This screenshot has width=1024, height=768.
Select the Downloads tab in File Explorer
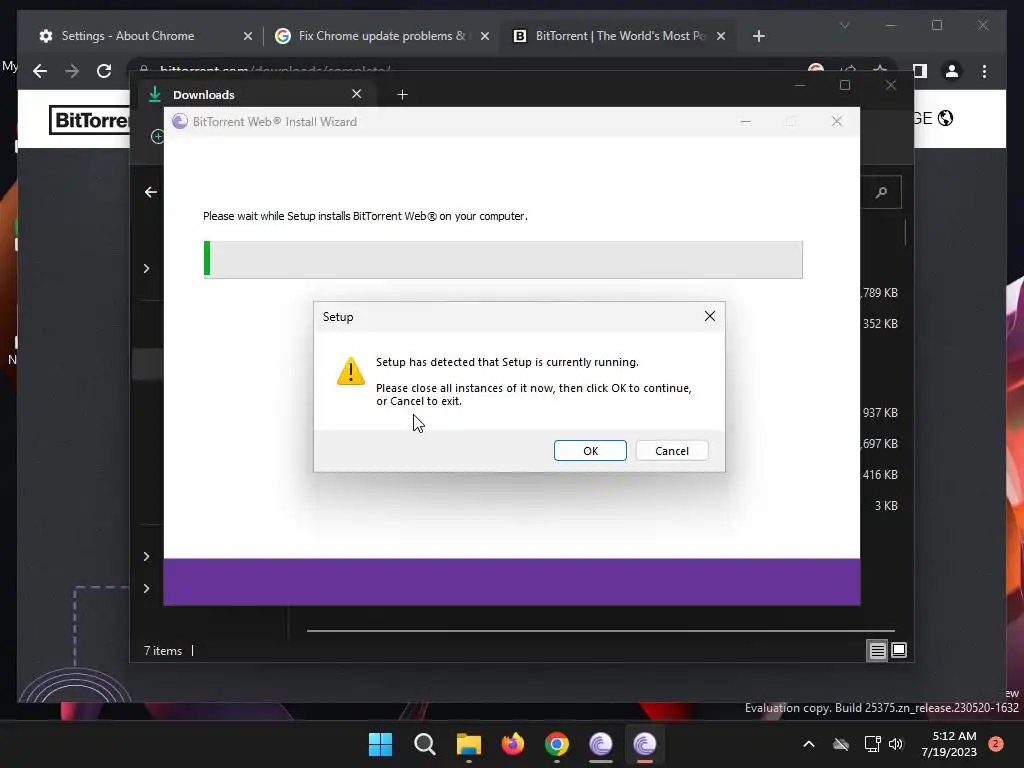256,95
